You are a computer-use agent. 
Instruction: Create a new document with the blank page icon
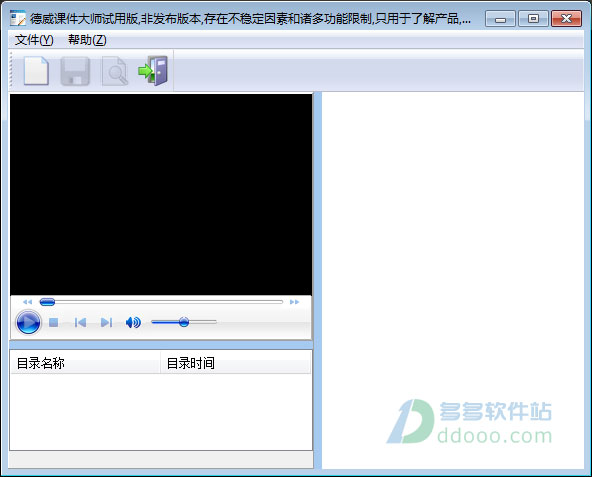36,71
